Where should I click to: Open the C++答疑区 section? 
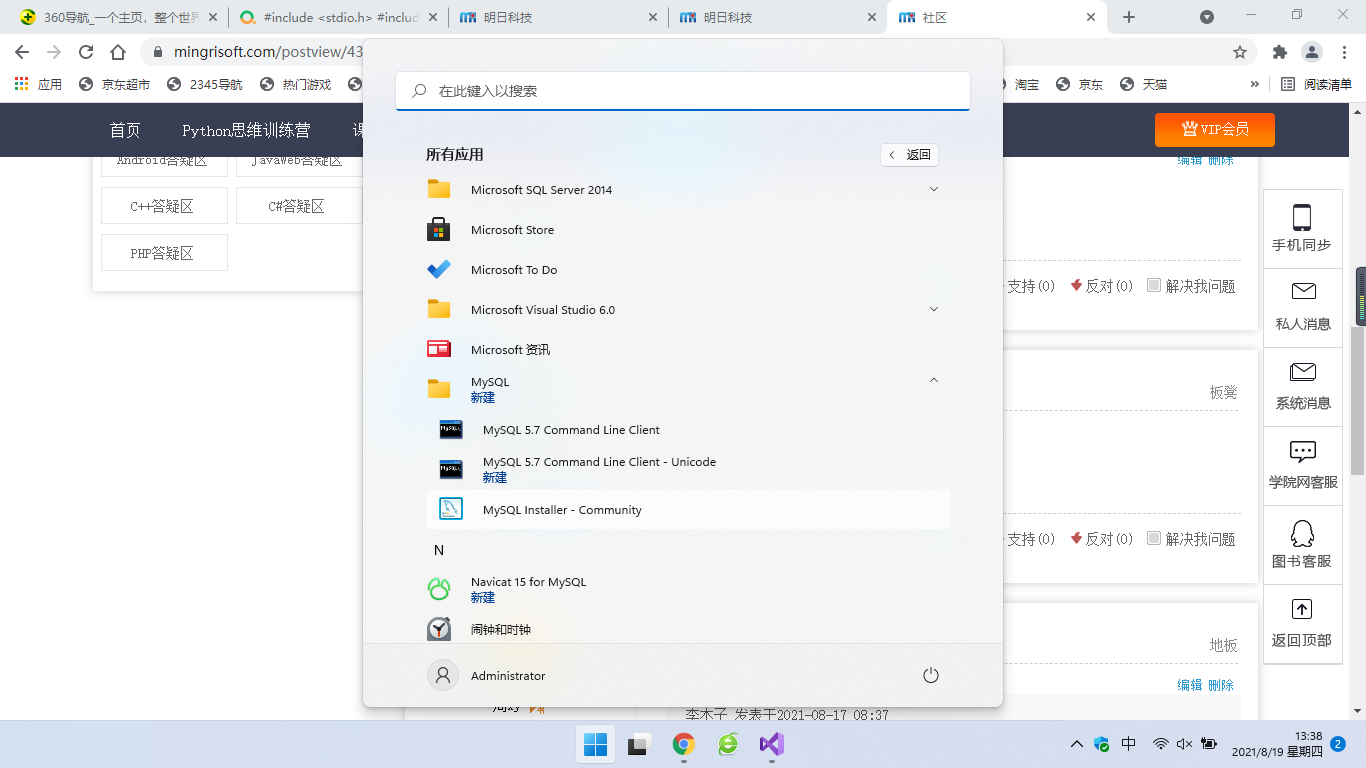164,206
